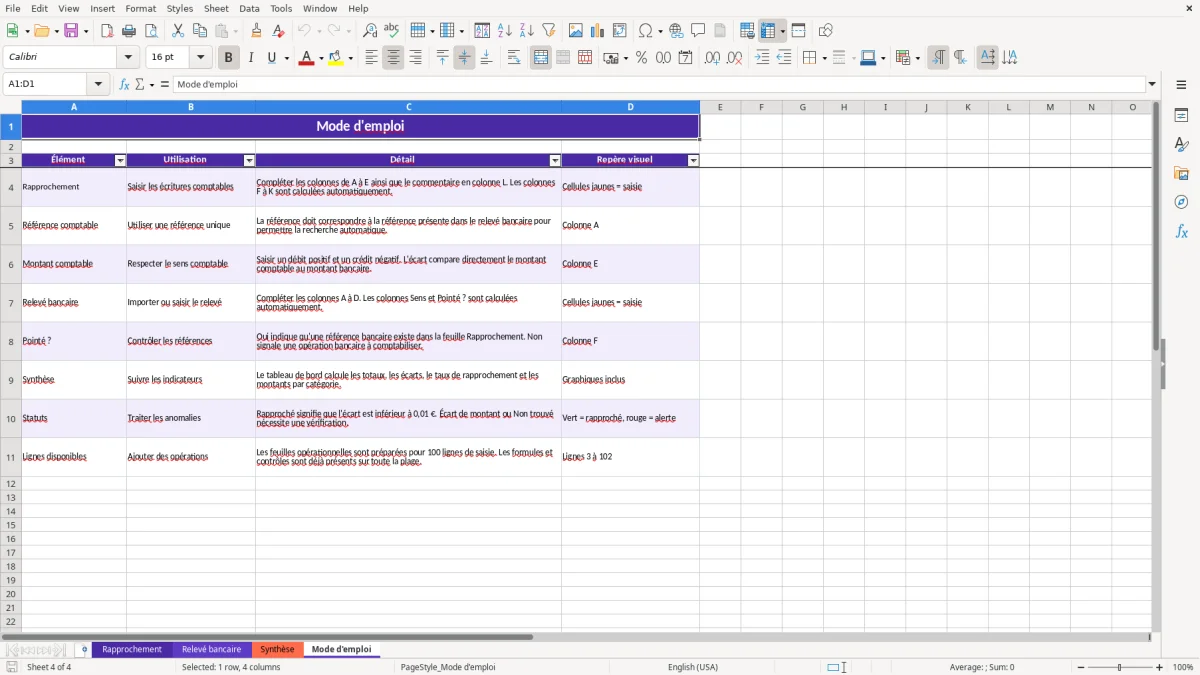Open the Utilisation column filter dropdown
Screen dimensions: 1200x675
click(x=249, y=160)
